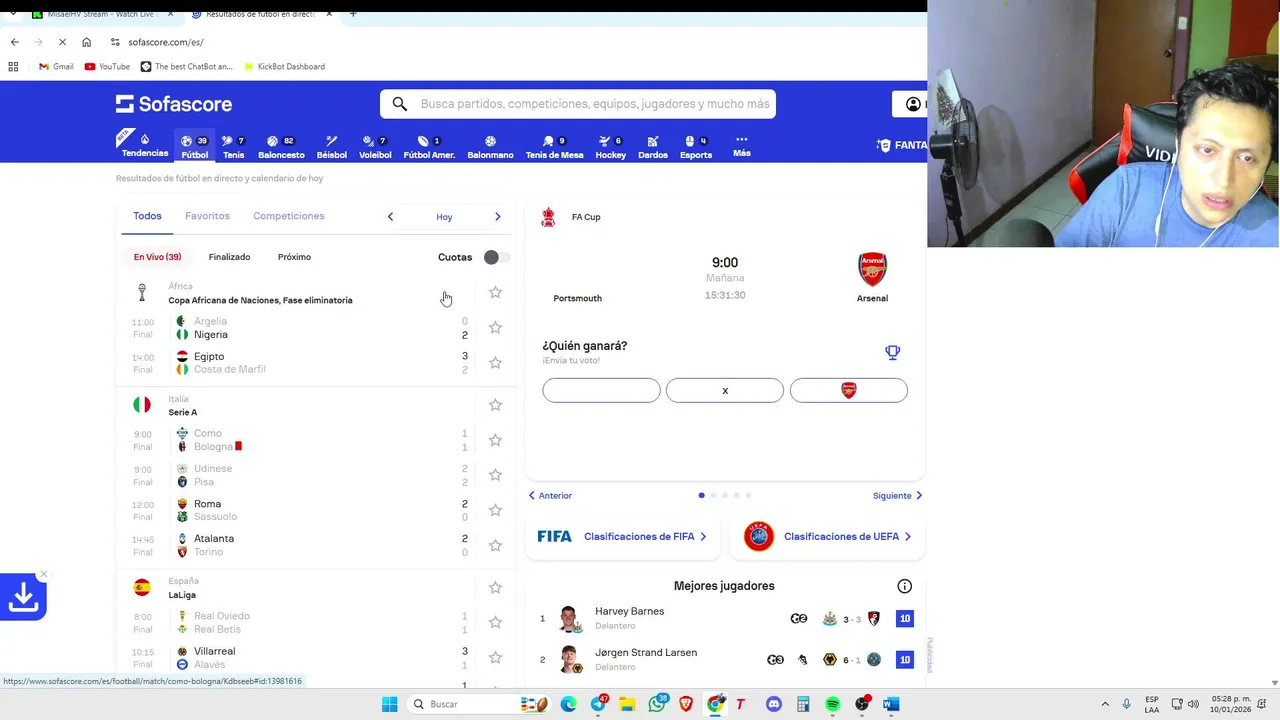This screenshot has height=720, width=1280.
Task: Vote X for a draw
Action: [725, 390]
